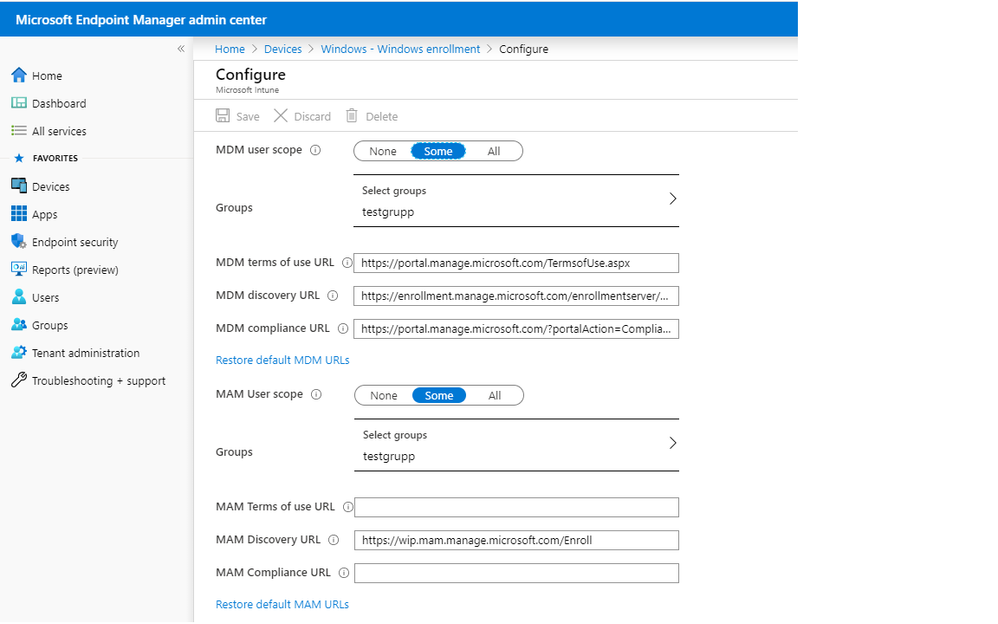The image size is (998, 624).
Task: Expand MDM Select groups chevron
Action: (x=672, y=199)
